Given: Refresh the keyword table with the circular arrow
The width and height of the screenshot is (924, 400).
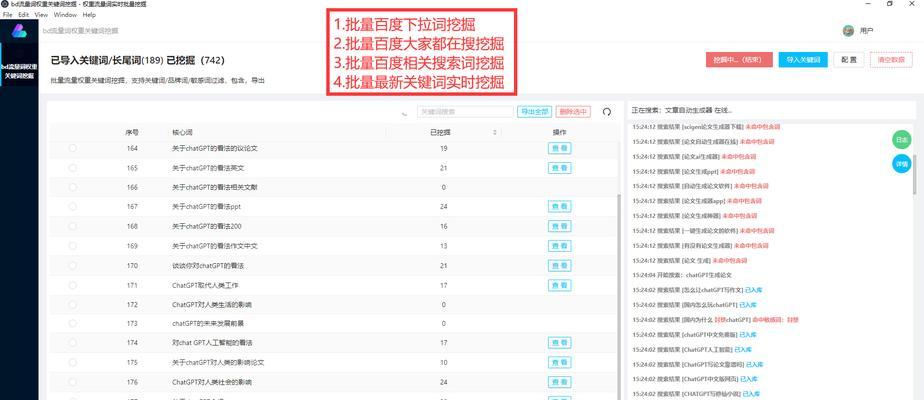Looking at the screenshot, I should click(606, 112).
